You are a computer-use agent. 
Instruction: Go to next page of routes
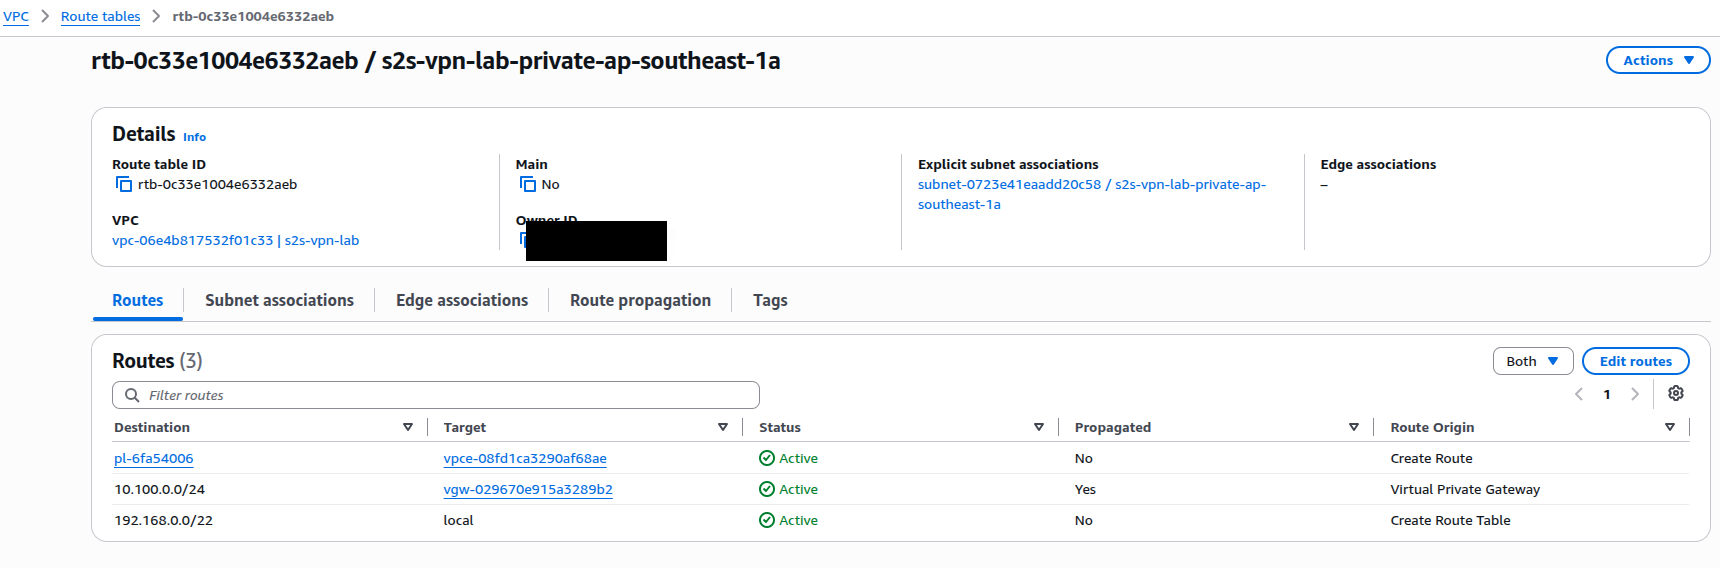(1635, 394)
